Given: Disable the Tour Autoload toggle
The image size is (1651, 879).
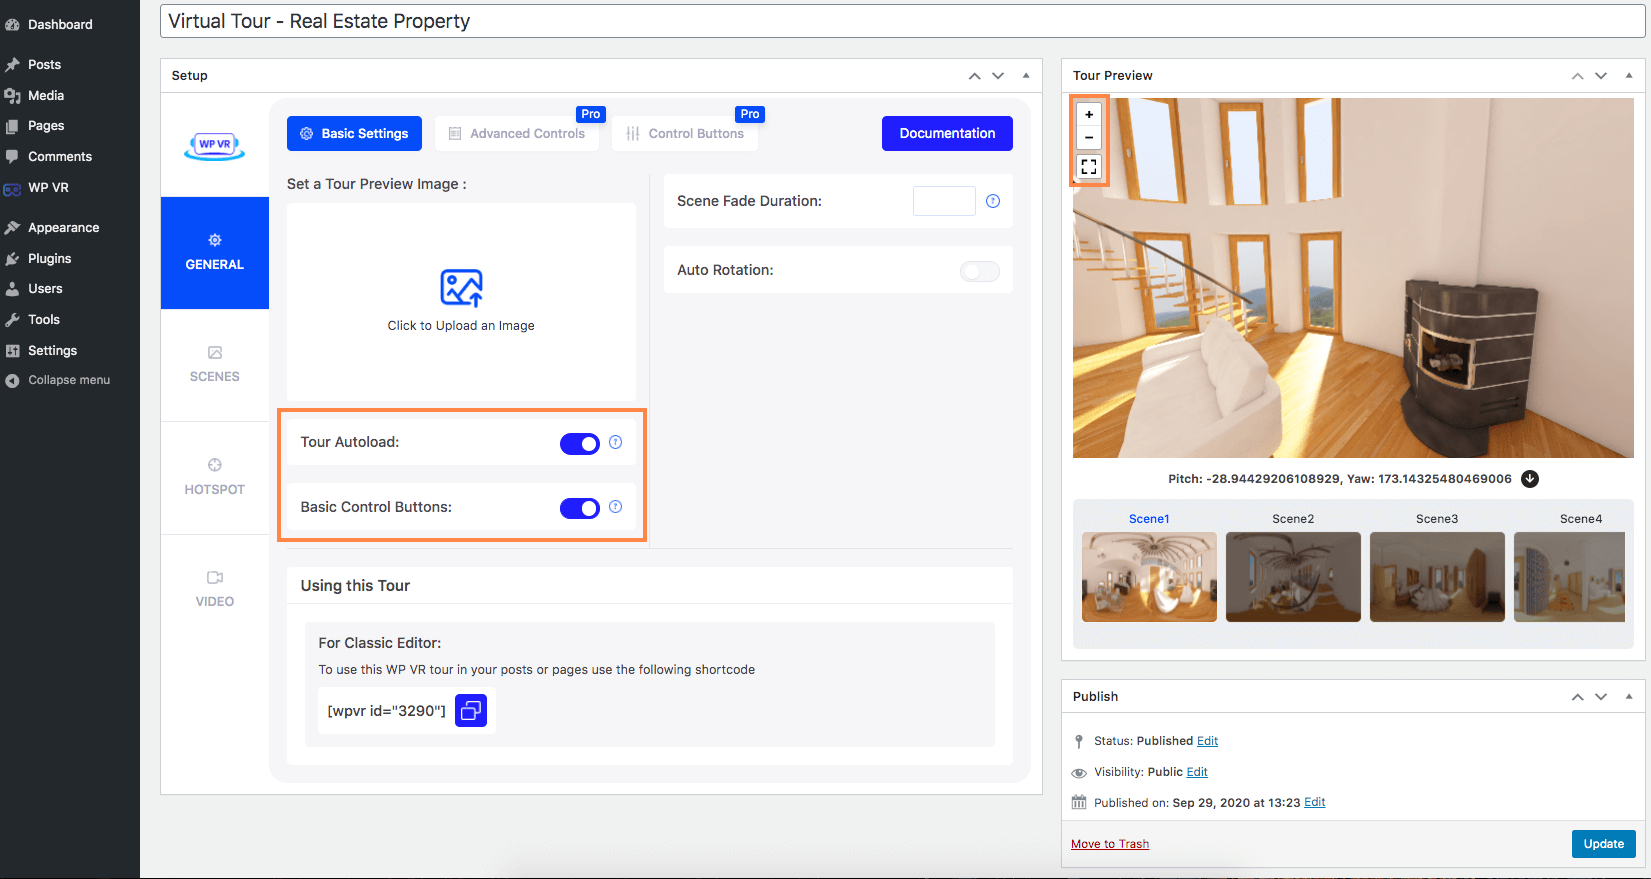Looking at the screenshot, I should coord(580,444).
